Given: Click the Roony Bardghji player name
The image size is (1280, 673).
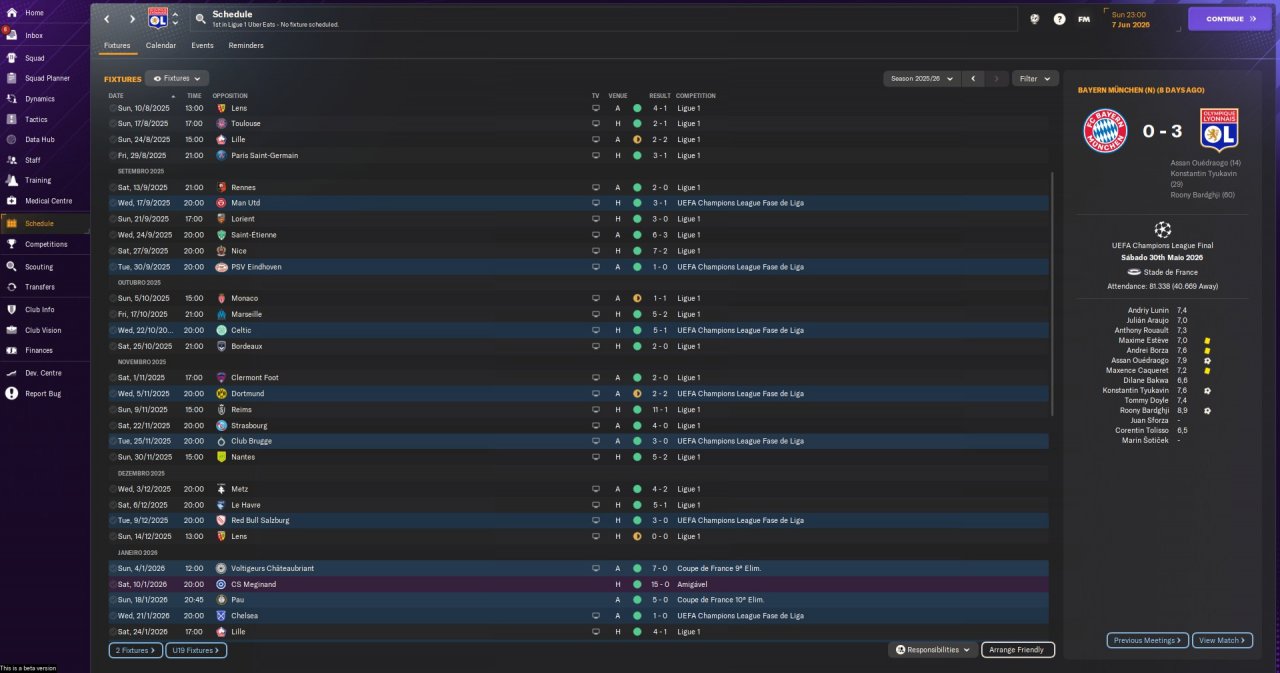Looking at the screenshot, I should click(1144, 410).
